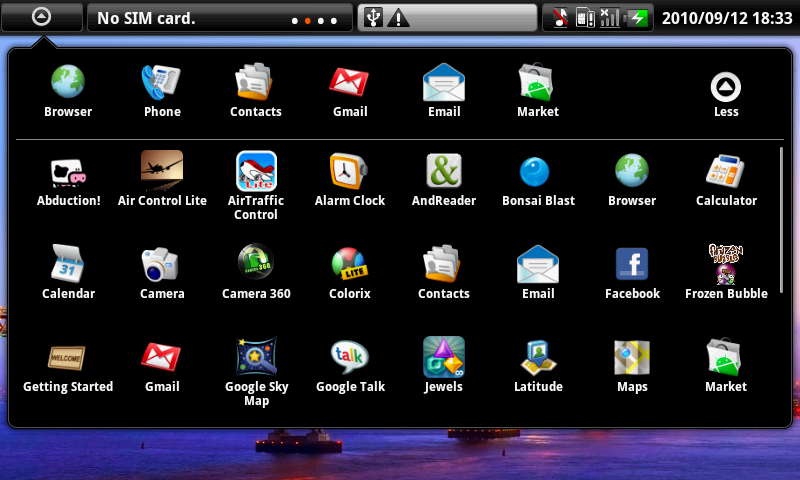The image size is (800, 480).
Task: Open Google Talk
Action: pos(350,366)
